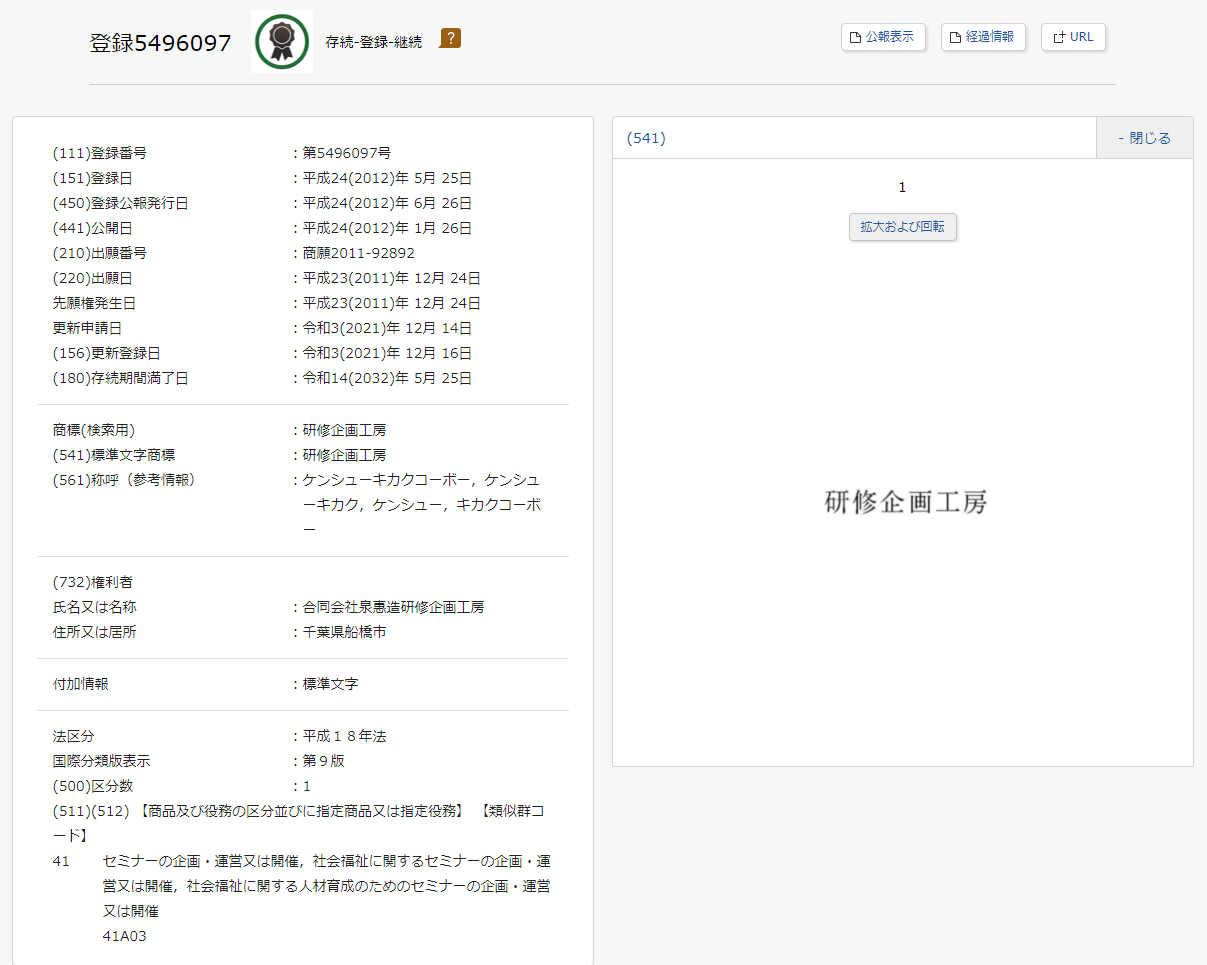Image resolution: width=1207 pixels, height=965 pixels.
Task: Click the 商標(検索用) value 研修企画工房
Action: click(x=345, y=430)
